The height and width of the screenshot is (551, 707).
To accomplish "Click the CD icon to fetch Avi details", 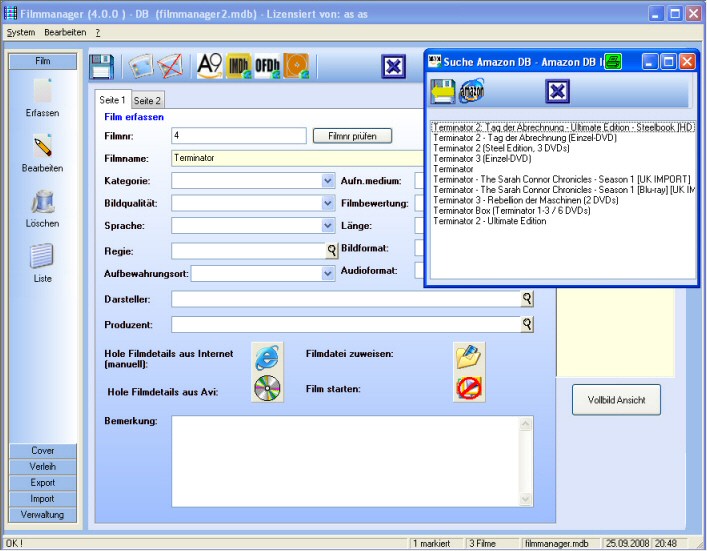I will [x=267, y=389].
